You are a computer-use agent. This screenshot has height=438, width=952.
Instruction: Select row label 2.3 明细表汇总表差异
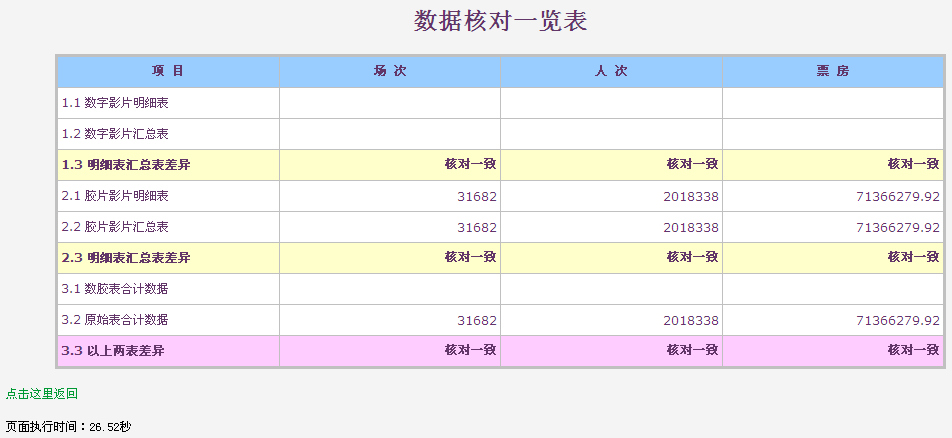tap(126, 258)
